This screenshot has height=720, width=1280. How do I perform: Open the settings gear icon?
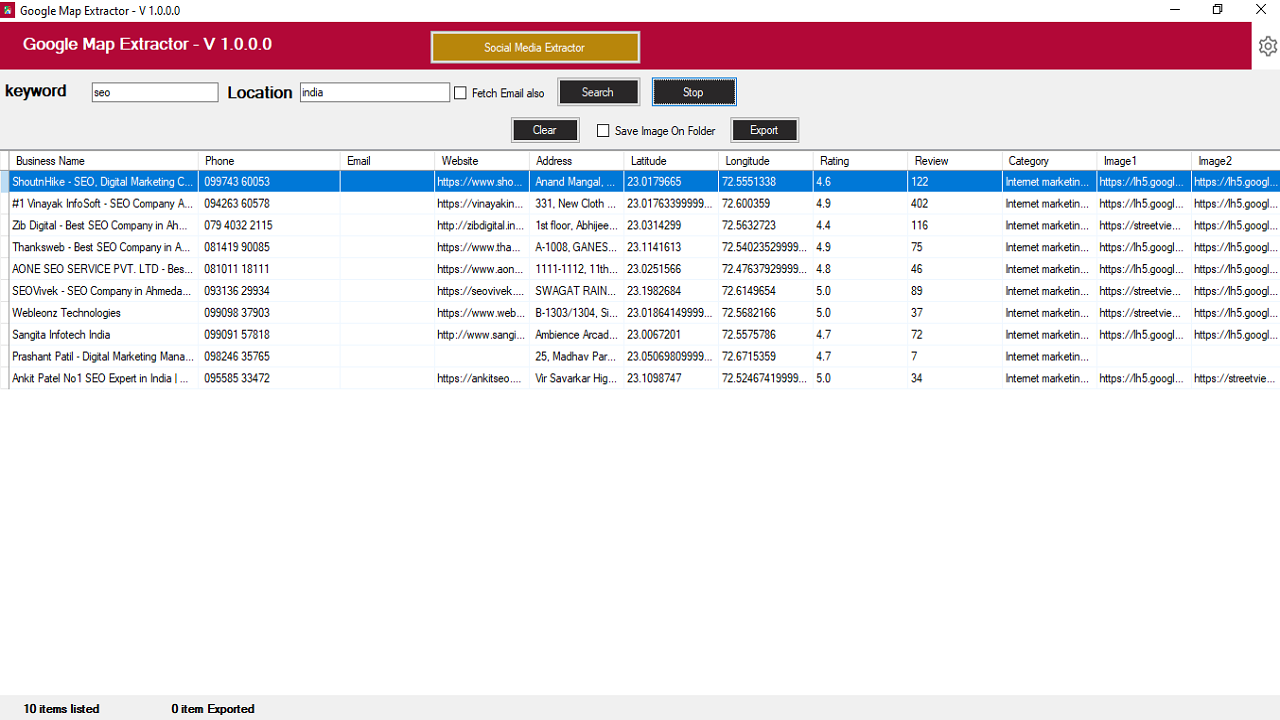coord(1267,46)
